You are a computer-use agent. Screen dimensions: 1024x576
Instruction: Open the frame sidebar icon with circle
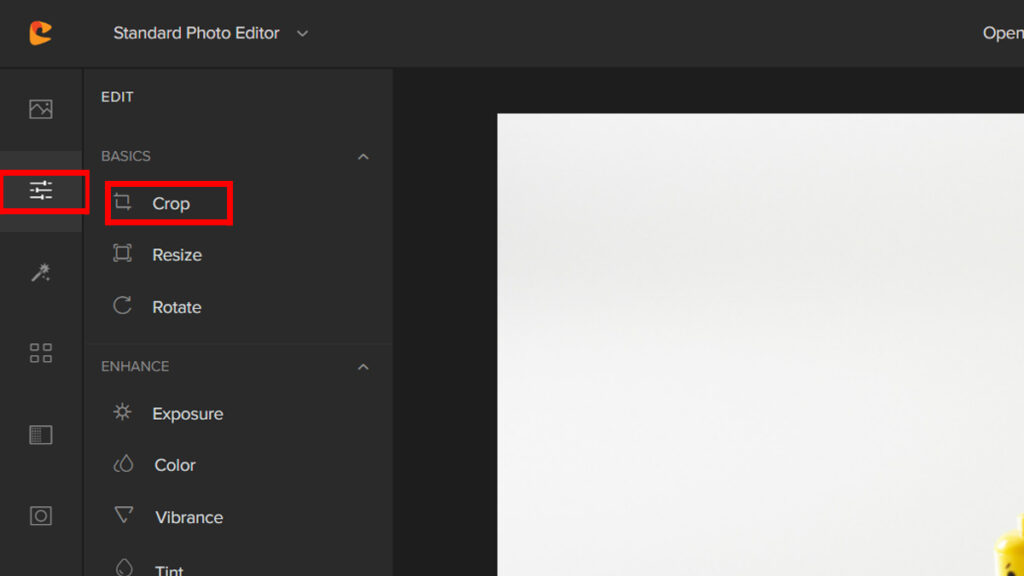(x=41, y=516)
